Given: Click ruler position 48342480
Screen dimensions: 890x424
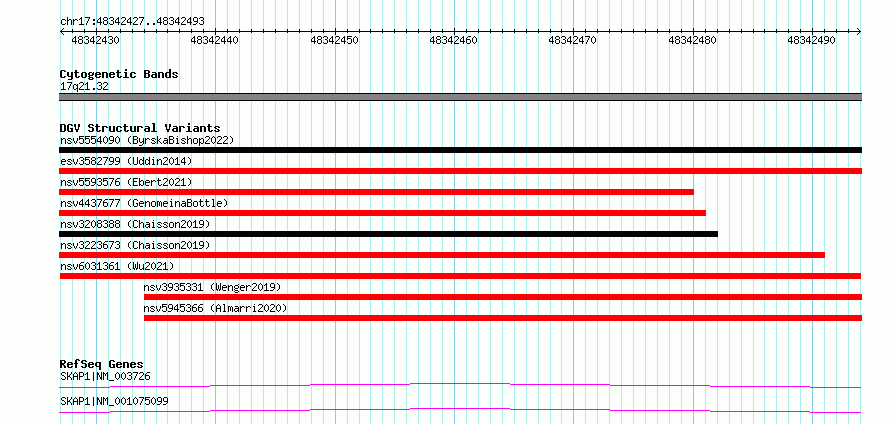Looking at the screenshot, I should pos(692,40).
